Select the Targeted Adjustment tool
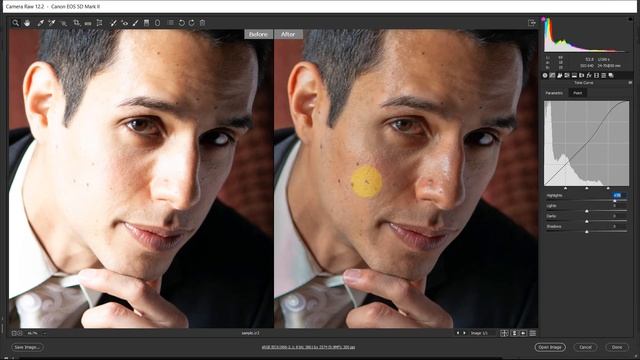 point(63,23)
